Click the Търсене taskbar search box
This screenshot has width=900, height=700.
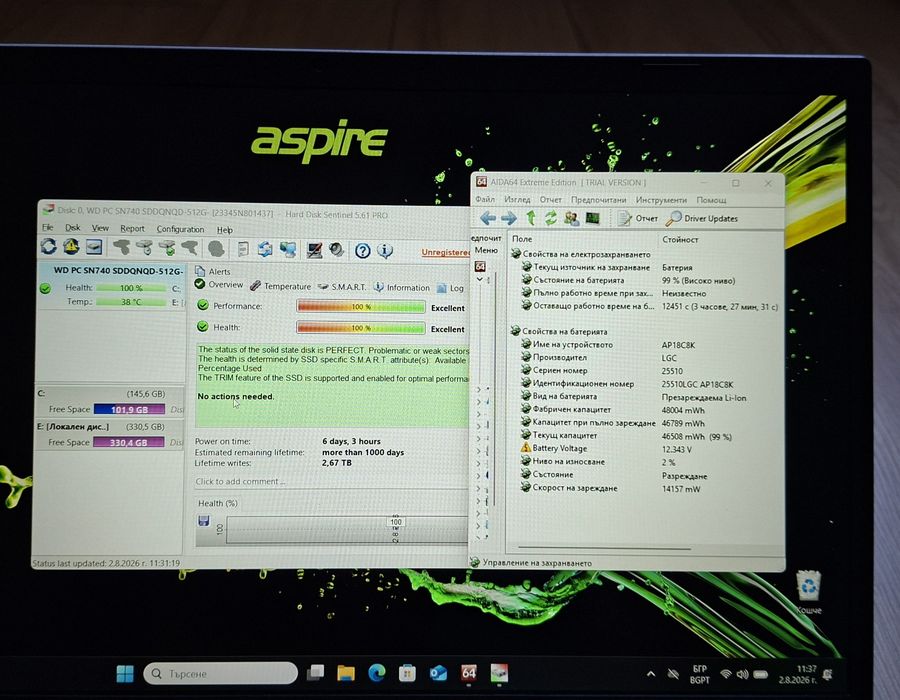tap(221, 673)
